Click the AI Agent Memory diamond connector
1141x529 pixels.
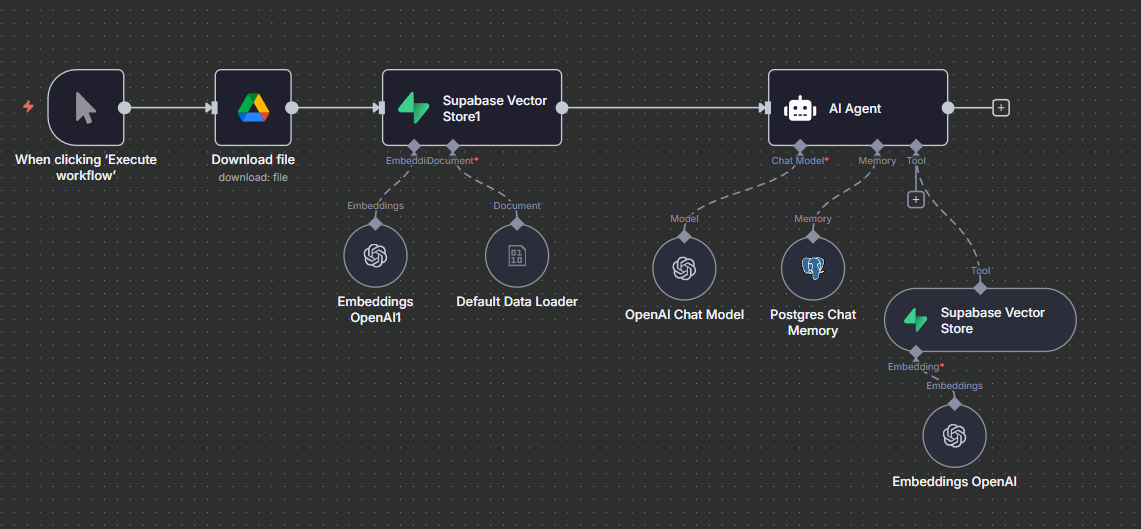pyautogui.click(x=877, y=146)
